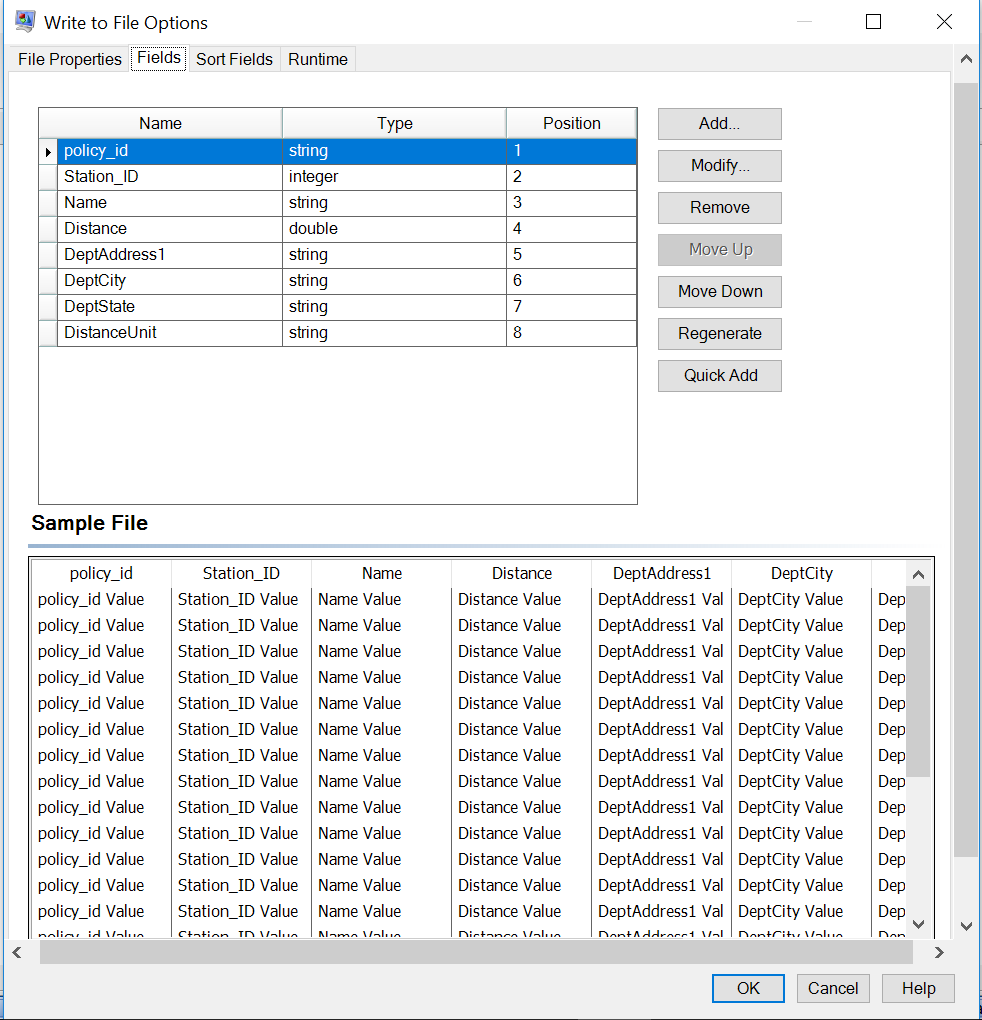Click the sample file vertical scrollbar down arrow
Screen dimensions: 982x1020
[x=918, y=923]
